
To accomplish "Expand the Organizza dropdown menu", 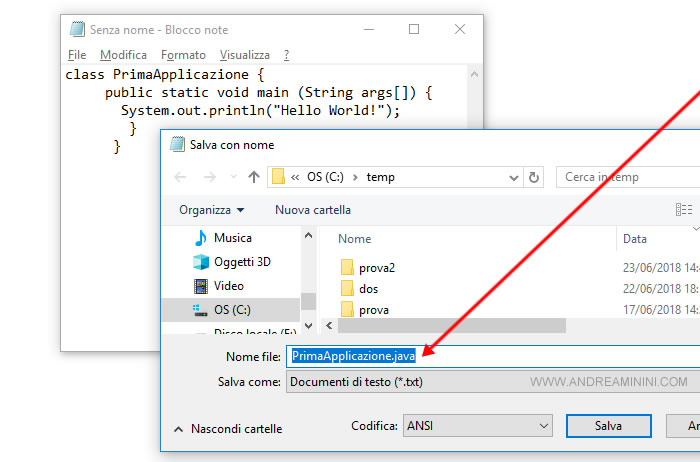I will click(212, 210).
